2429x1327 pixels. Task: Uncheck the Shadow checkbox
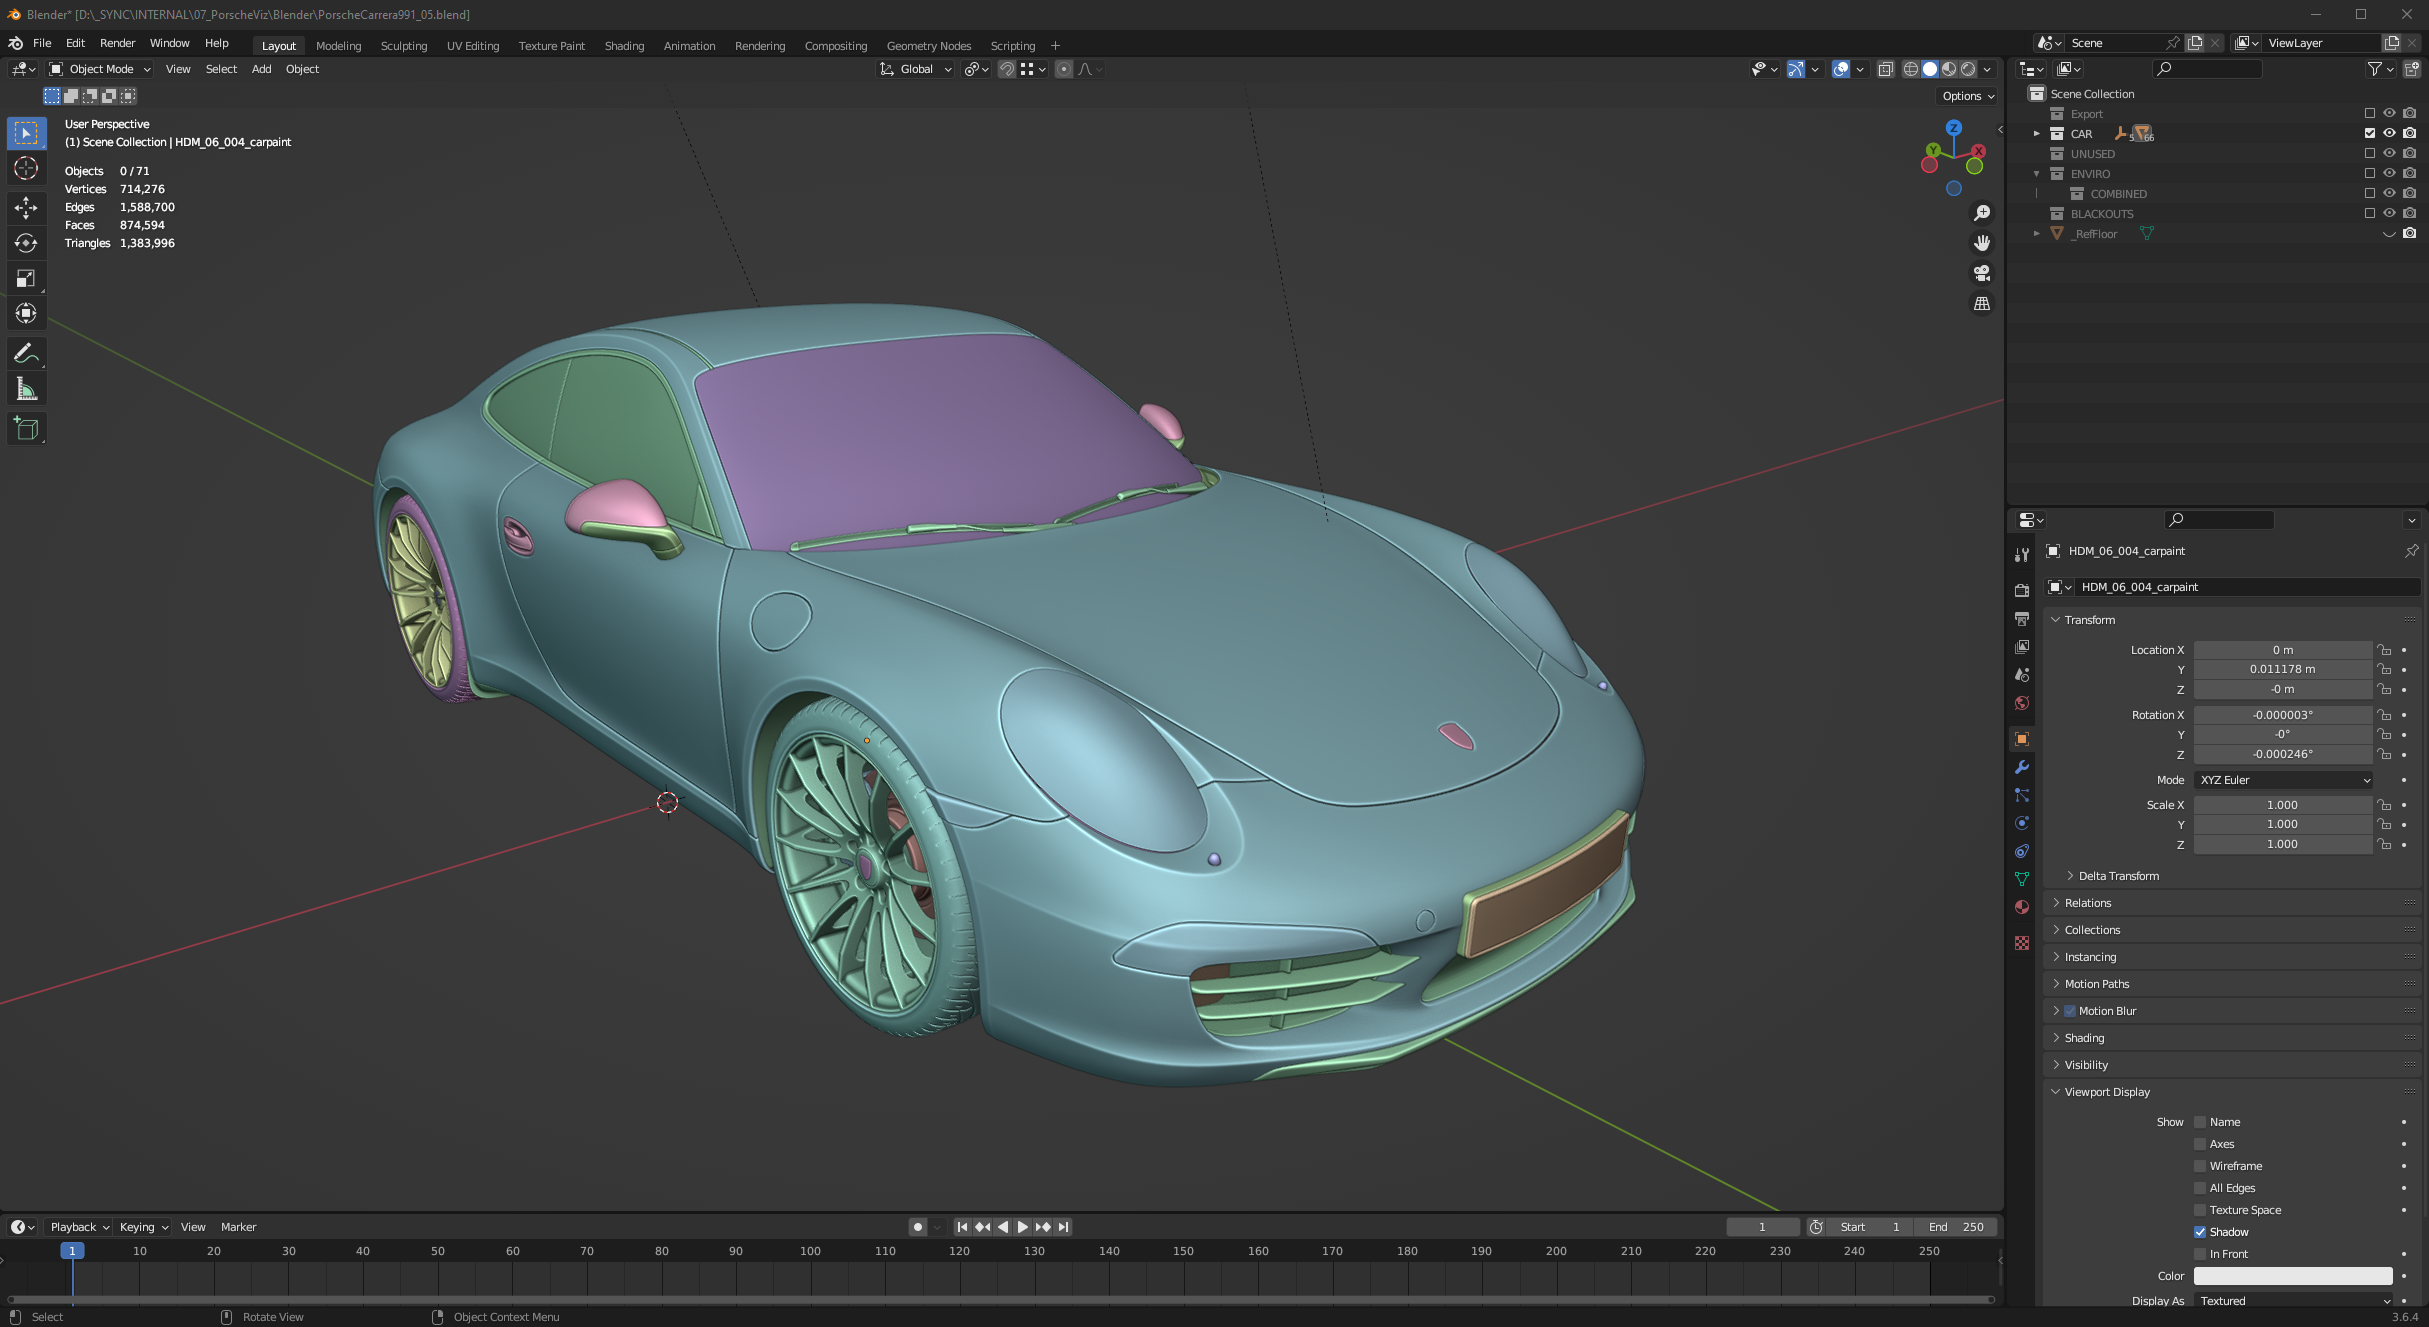pyautogui.click(x=2200, y=1232)
